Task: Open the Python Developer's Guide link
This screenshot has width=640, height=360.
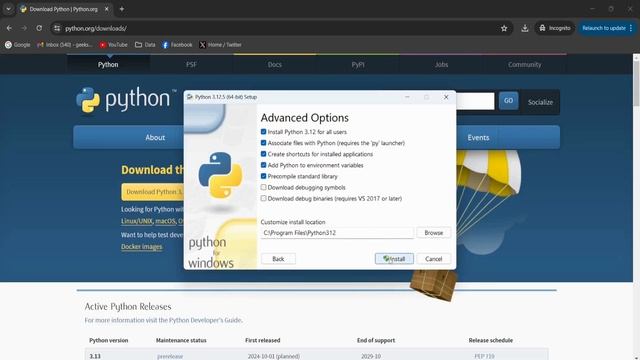Action: point(205,320)
